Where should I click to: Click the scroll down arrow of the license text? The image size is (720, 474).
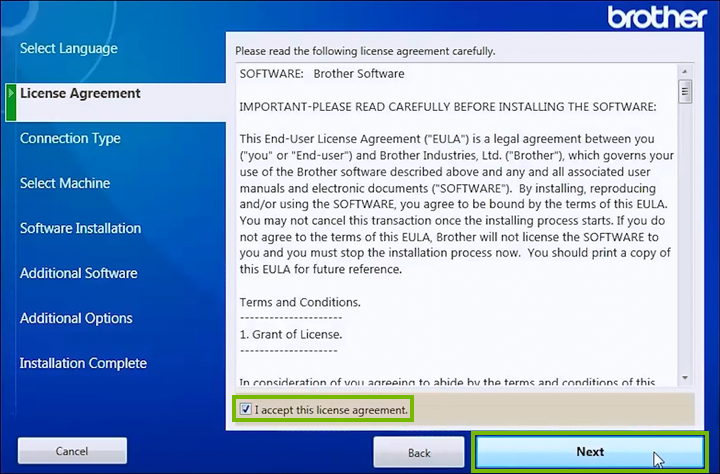(685, 378)
